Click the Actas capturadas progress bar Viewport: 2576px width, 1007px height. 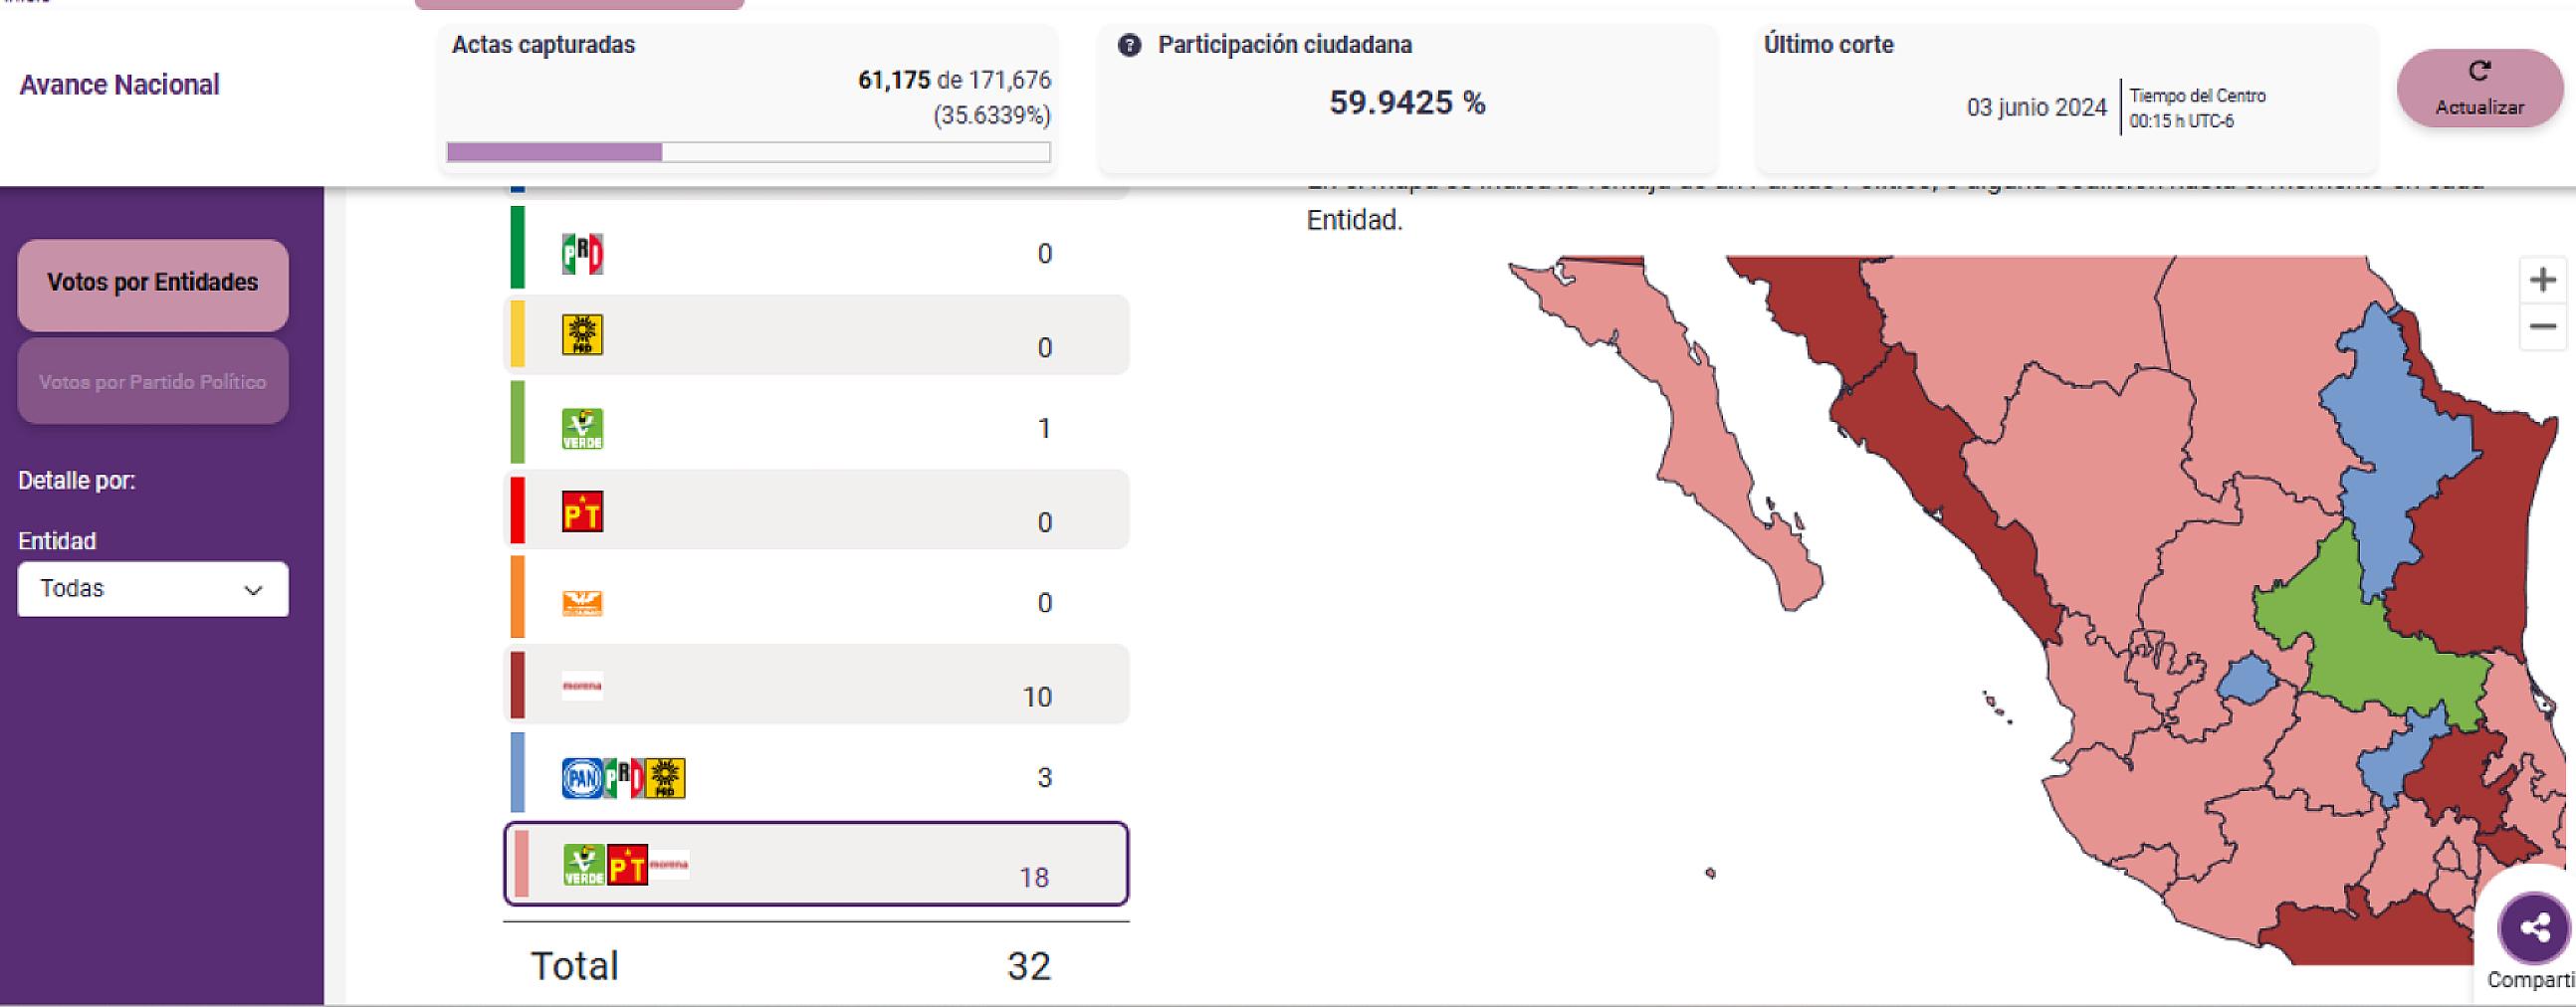coord(748,152)
